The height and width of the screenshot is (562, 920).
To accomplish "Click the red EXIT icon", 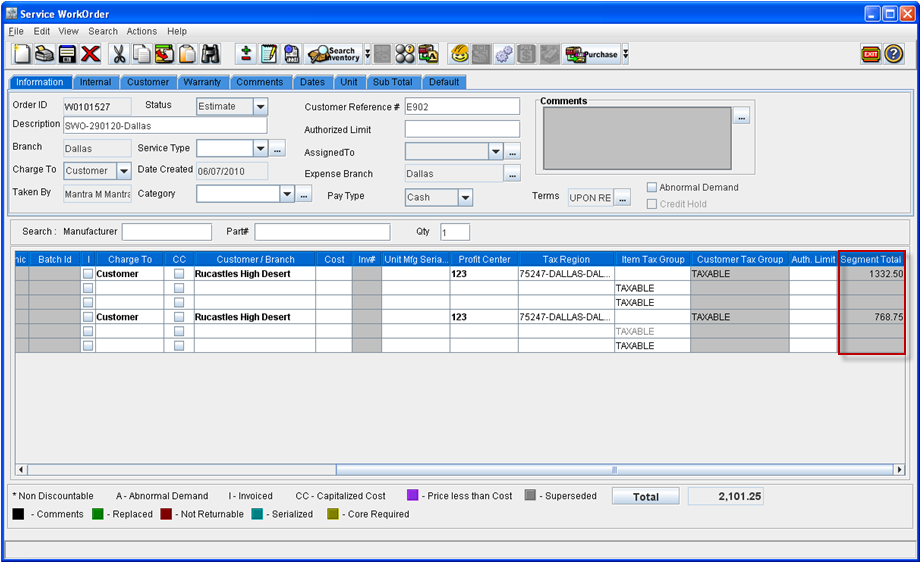I will [871, 54].
